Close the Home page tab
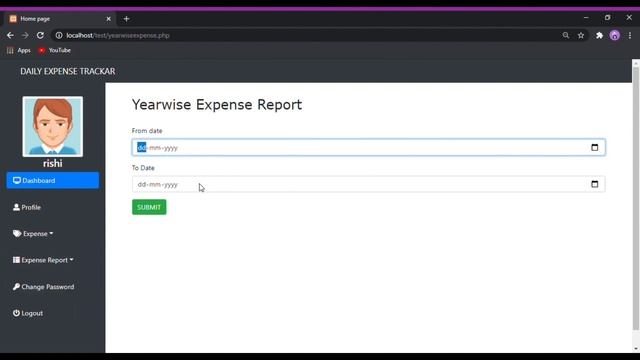 (x=109, y=19)
